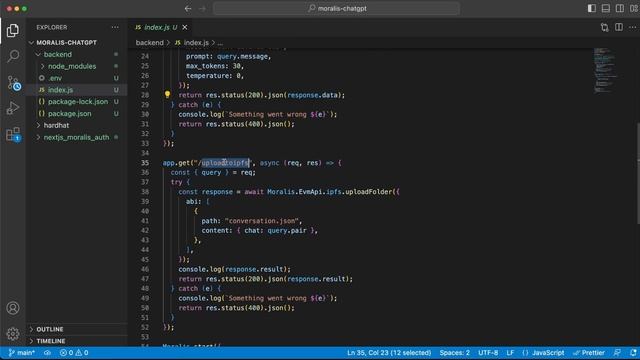
Task: Expand the nextjs_moralis_auth folder
Action: [77, 137]
